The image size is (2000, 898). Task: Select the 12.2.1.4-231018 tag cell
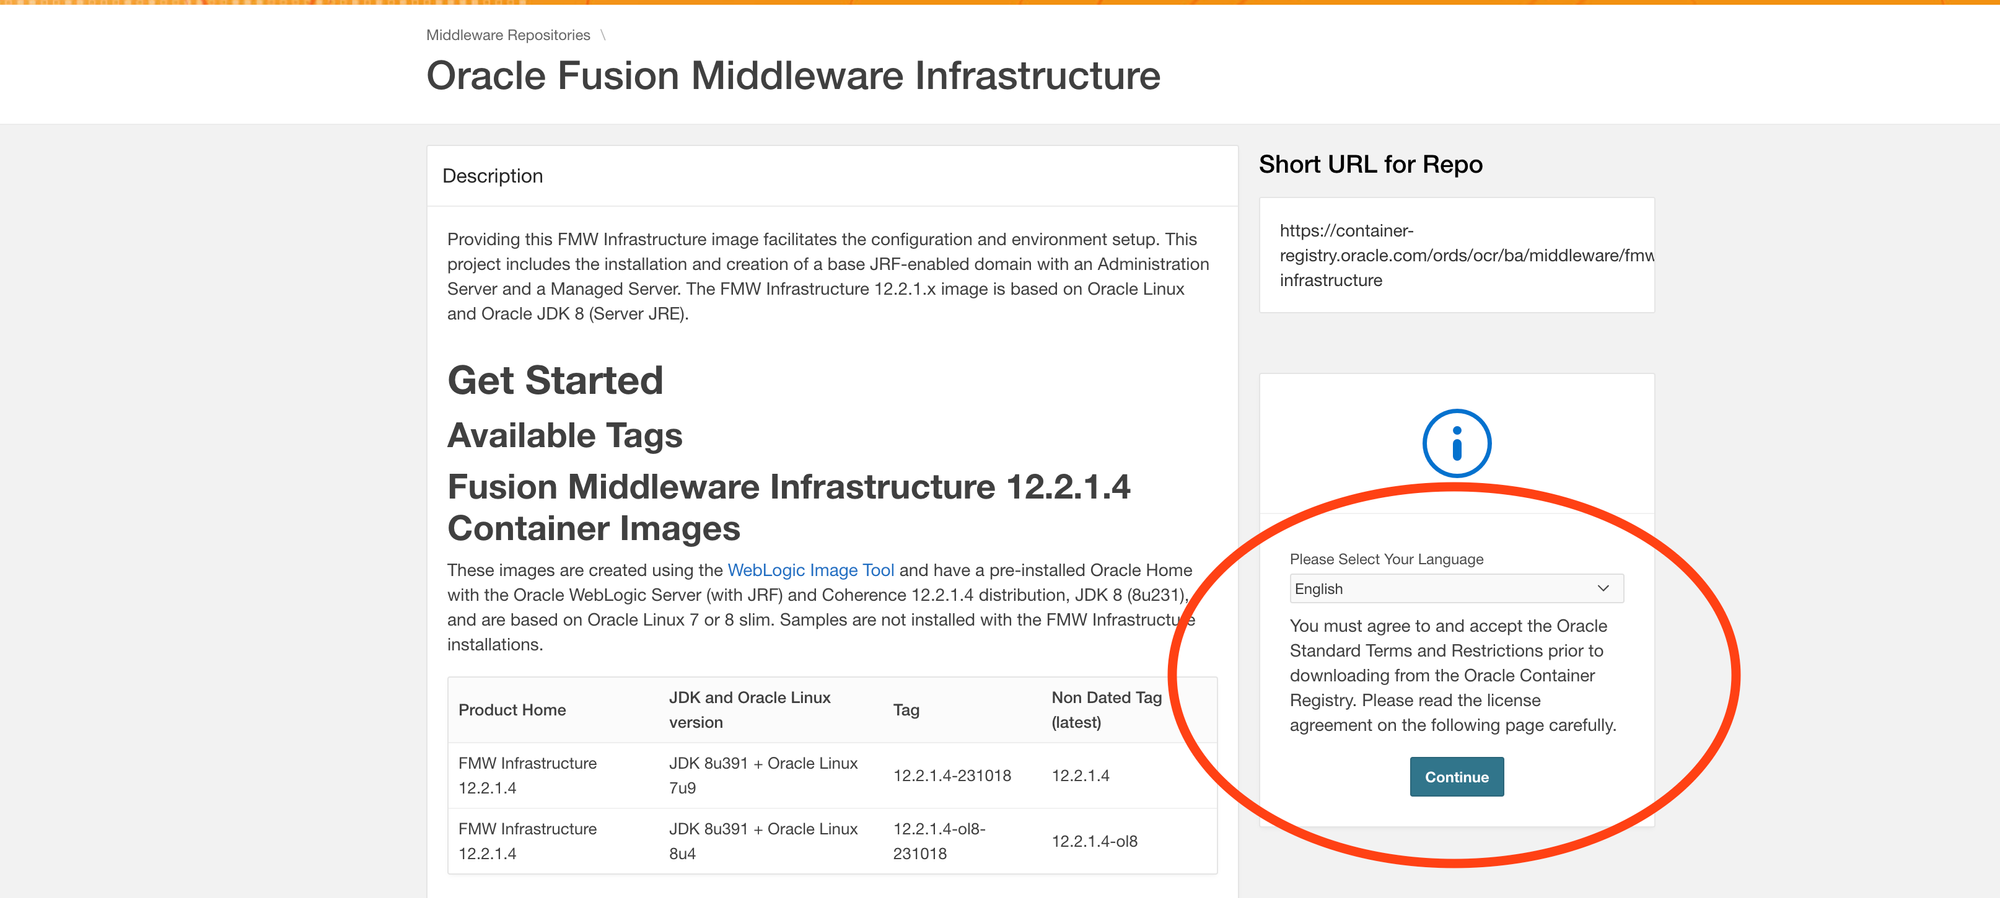[952, 776]
